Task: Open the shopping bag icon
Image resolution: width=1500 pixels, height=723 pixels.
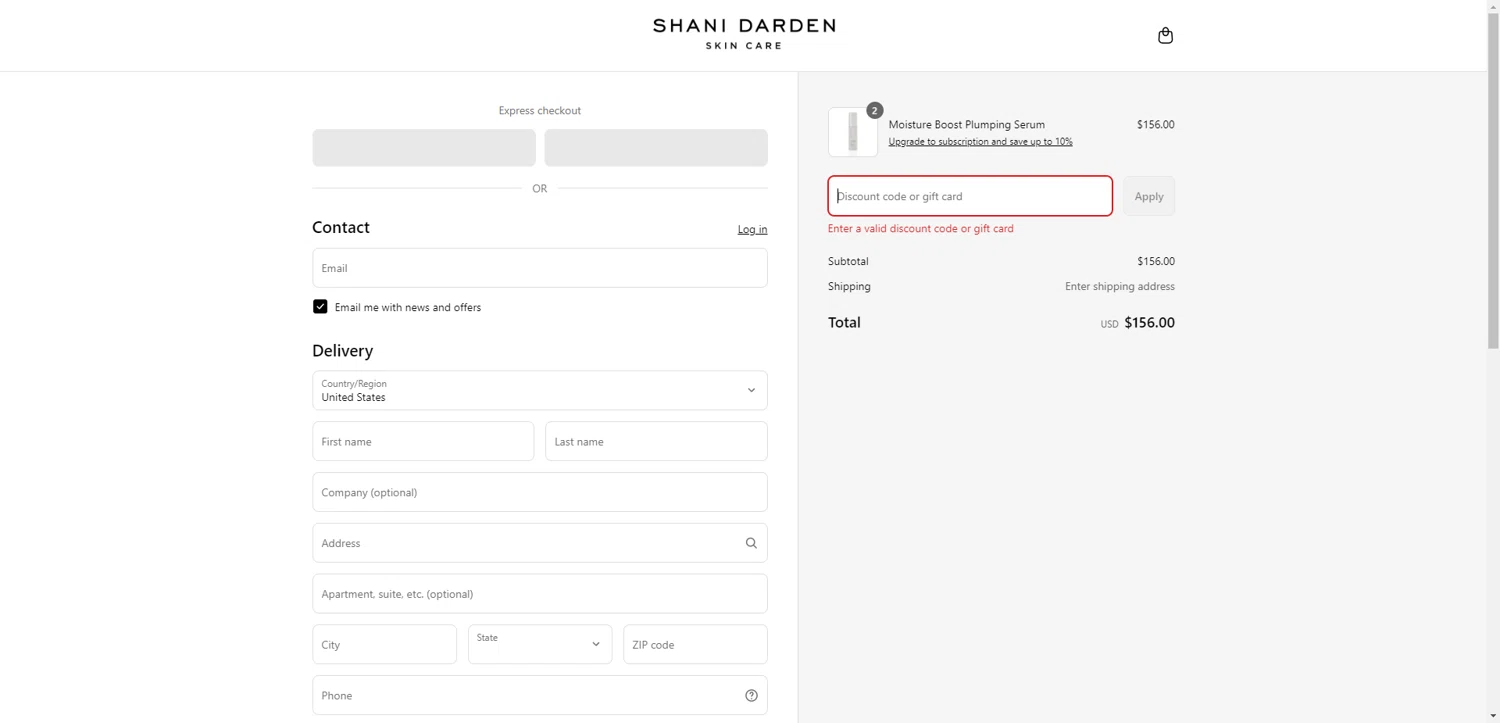Action: pyautogui.click(x=1165, y=36)
